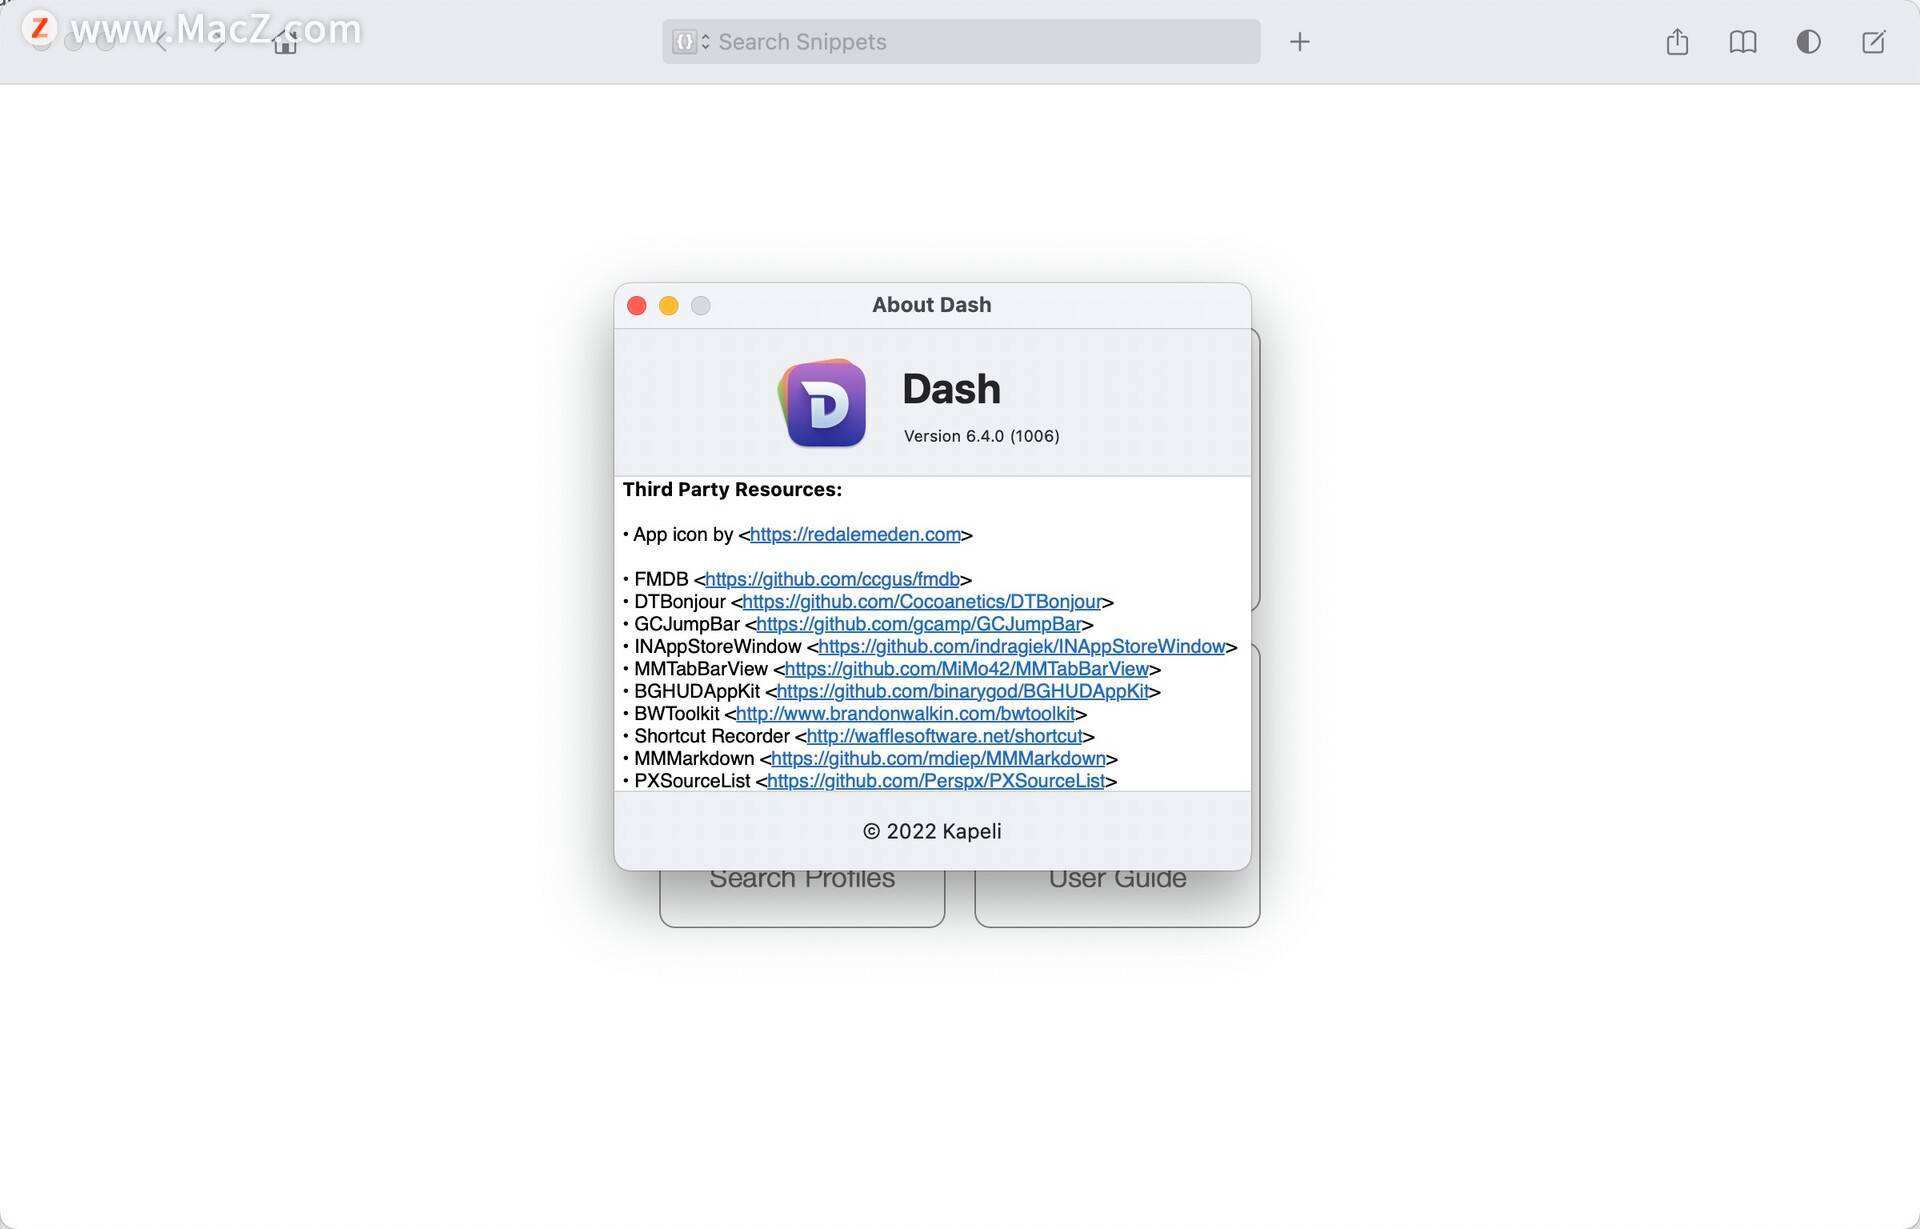This screenshot has width=1920, height=1229.
Task: Click the User Guide button behind dialog
Action: coord(1117,897)
